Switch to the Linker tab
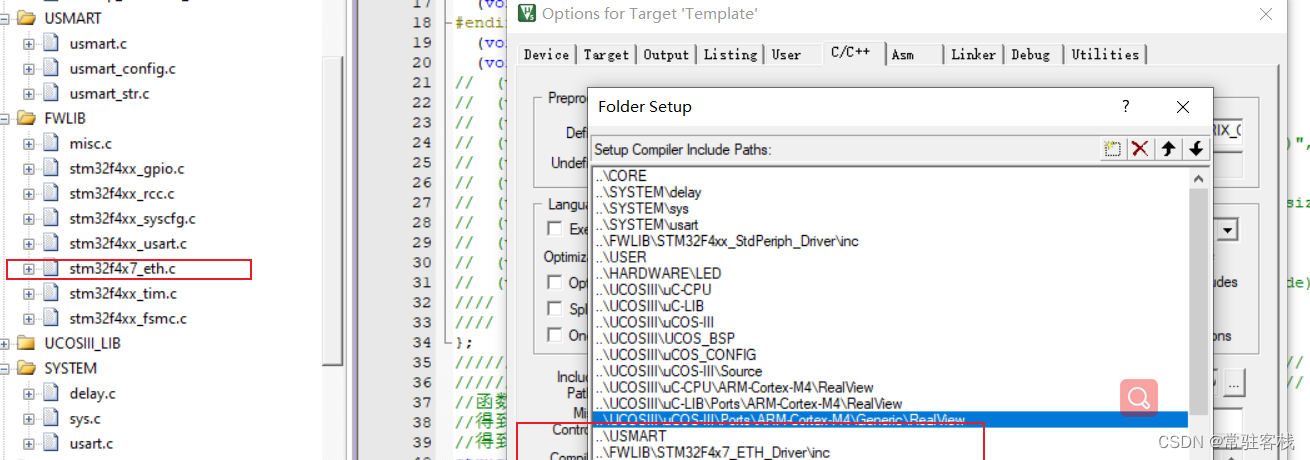 click(973, 55)
